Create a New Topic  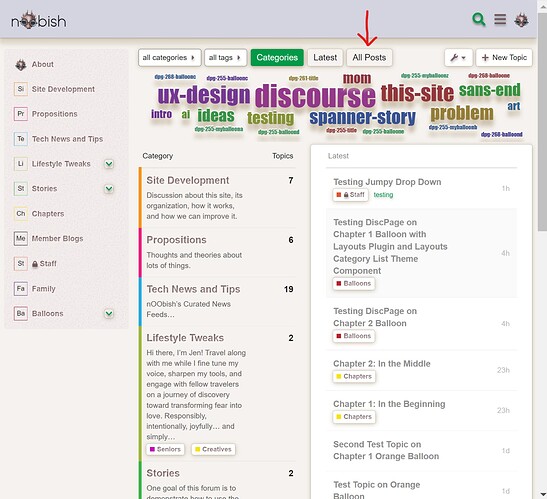(504, 58)
